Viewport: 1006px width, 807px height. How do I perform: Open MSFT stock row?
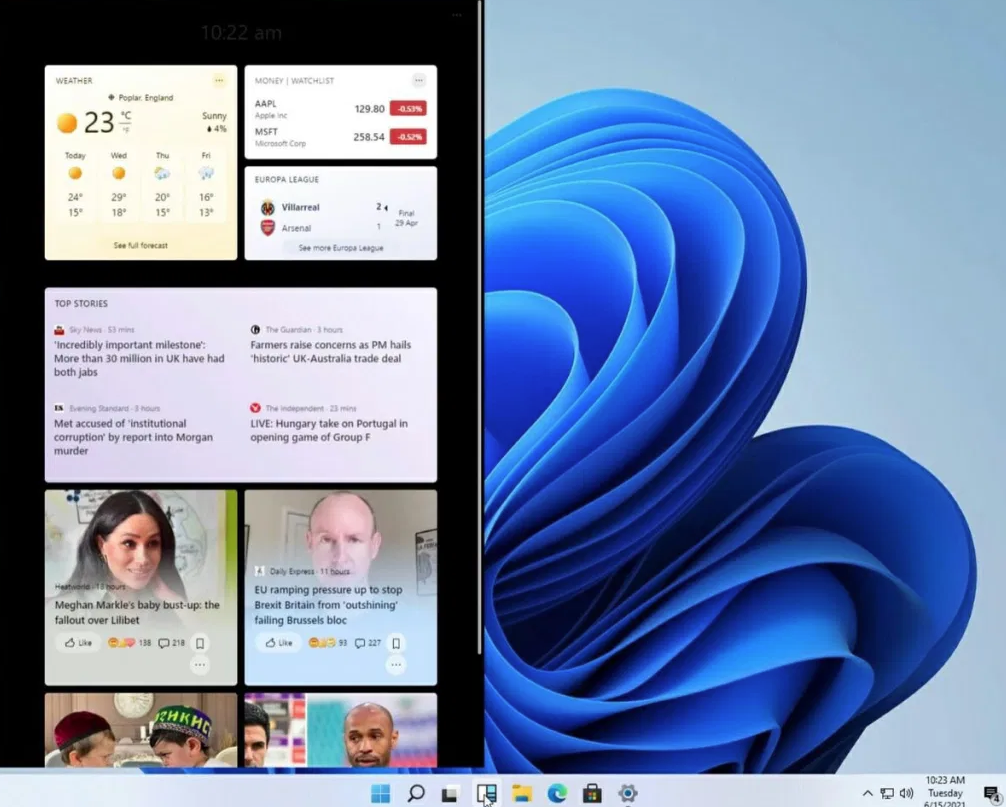pos(340,137)
